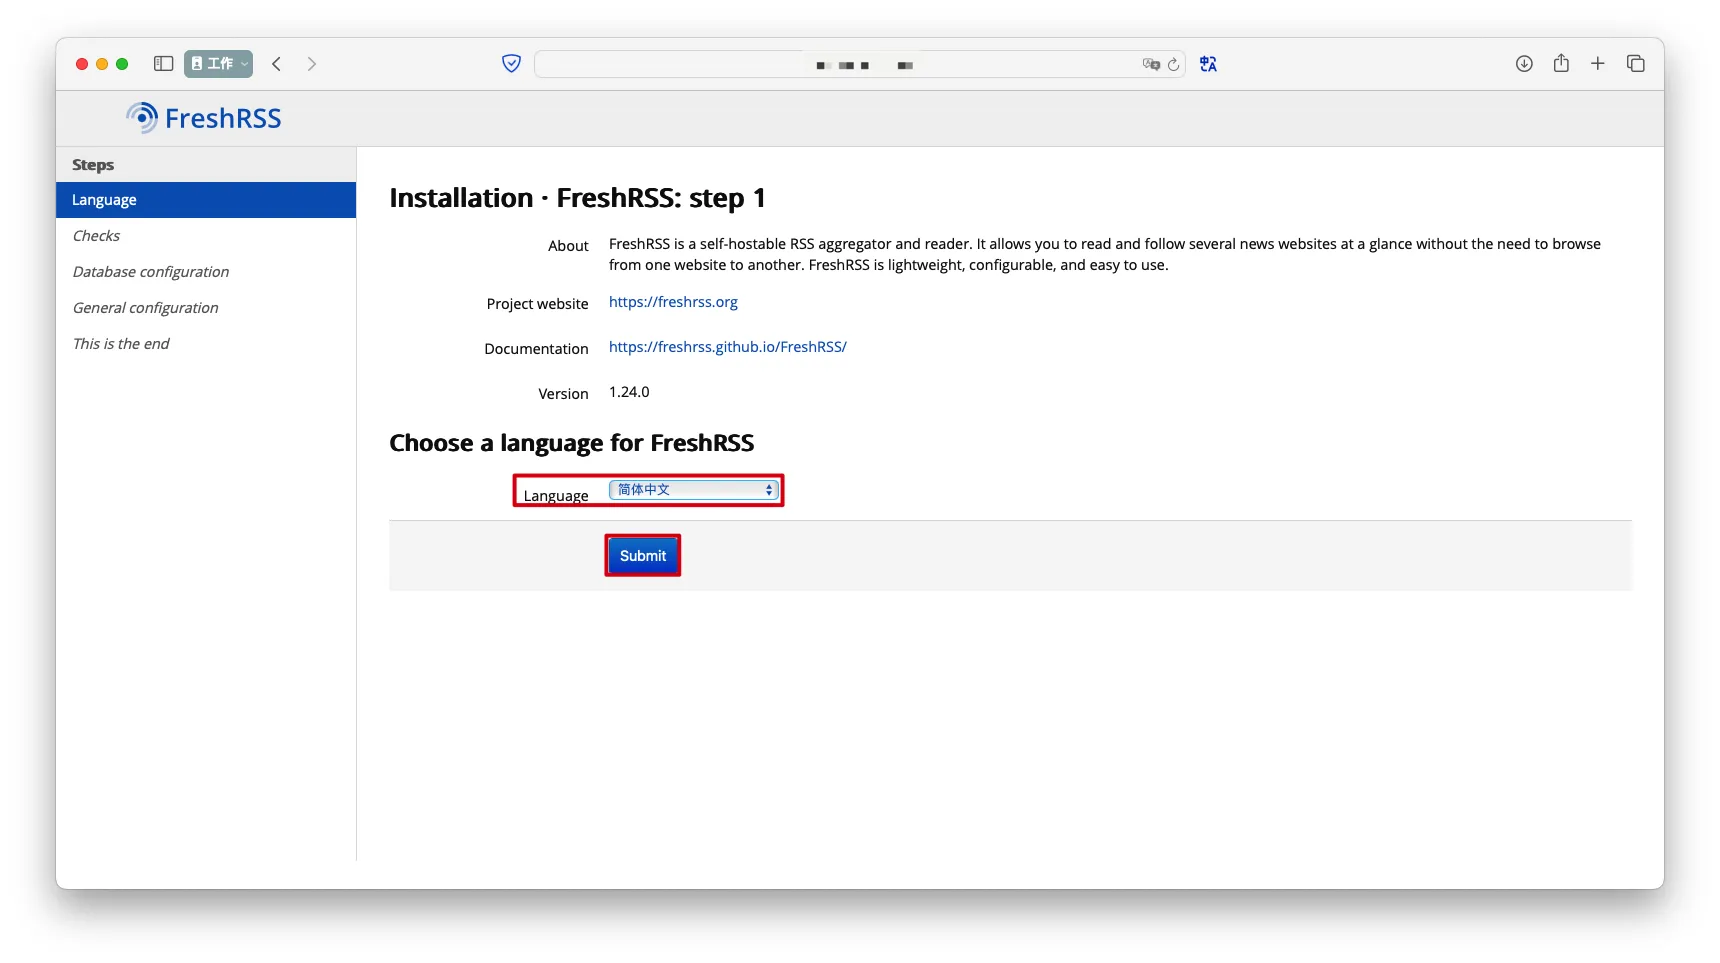Toggle the Safari sidebar icon
The height and width of the screenshot is (963, 1720).
[x=164, y=64]
